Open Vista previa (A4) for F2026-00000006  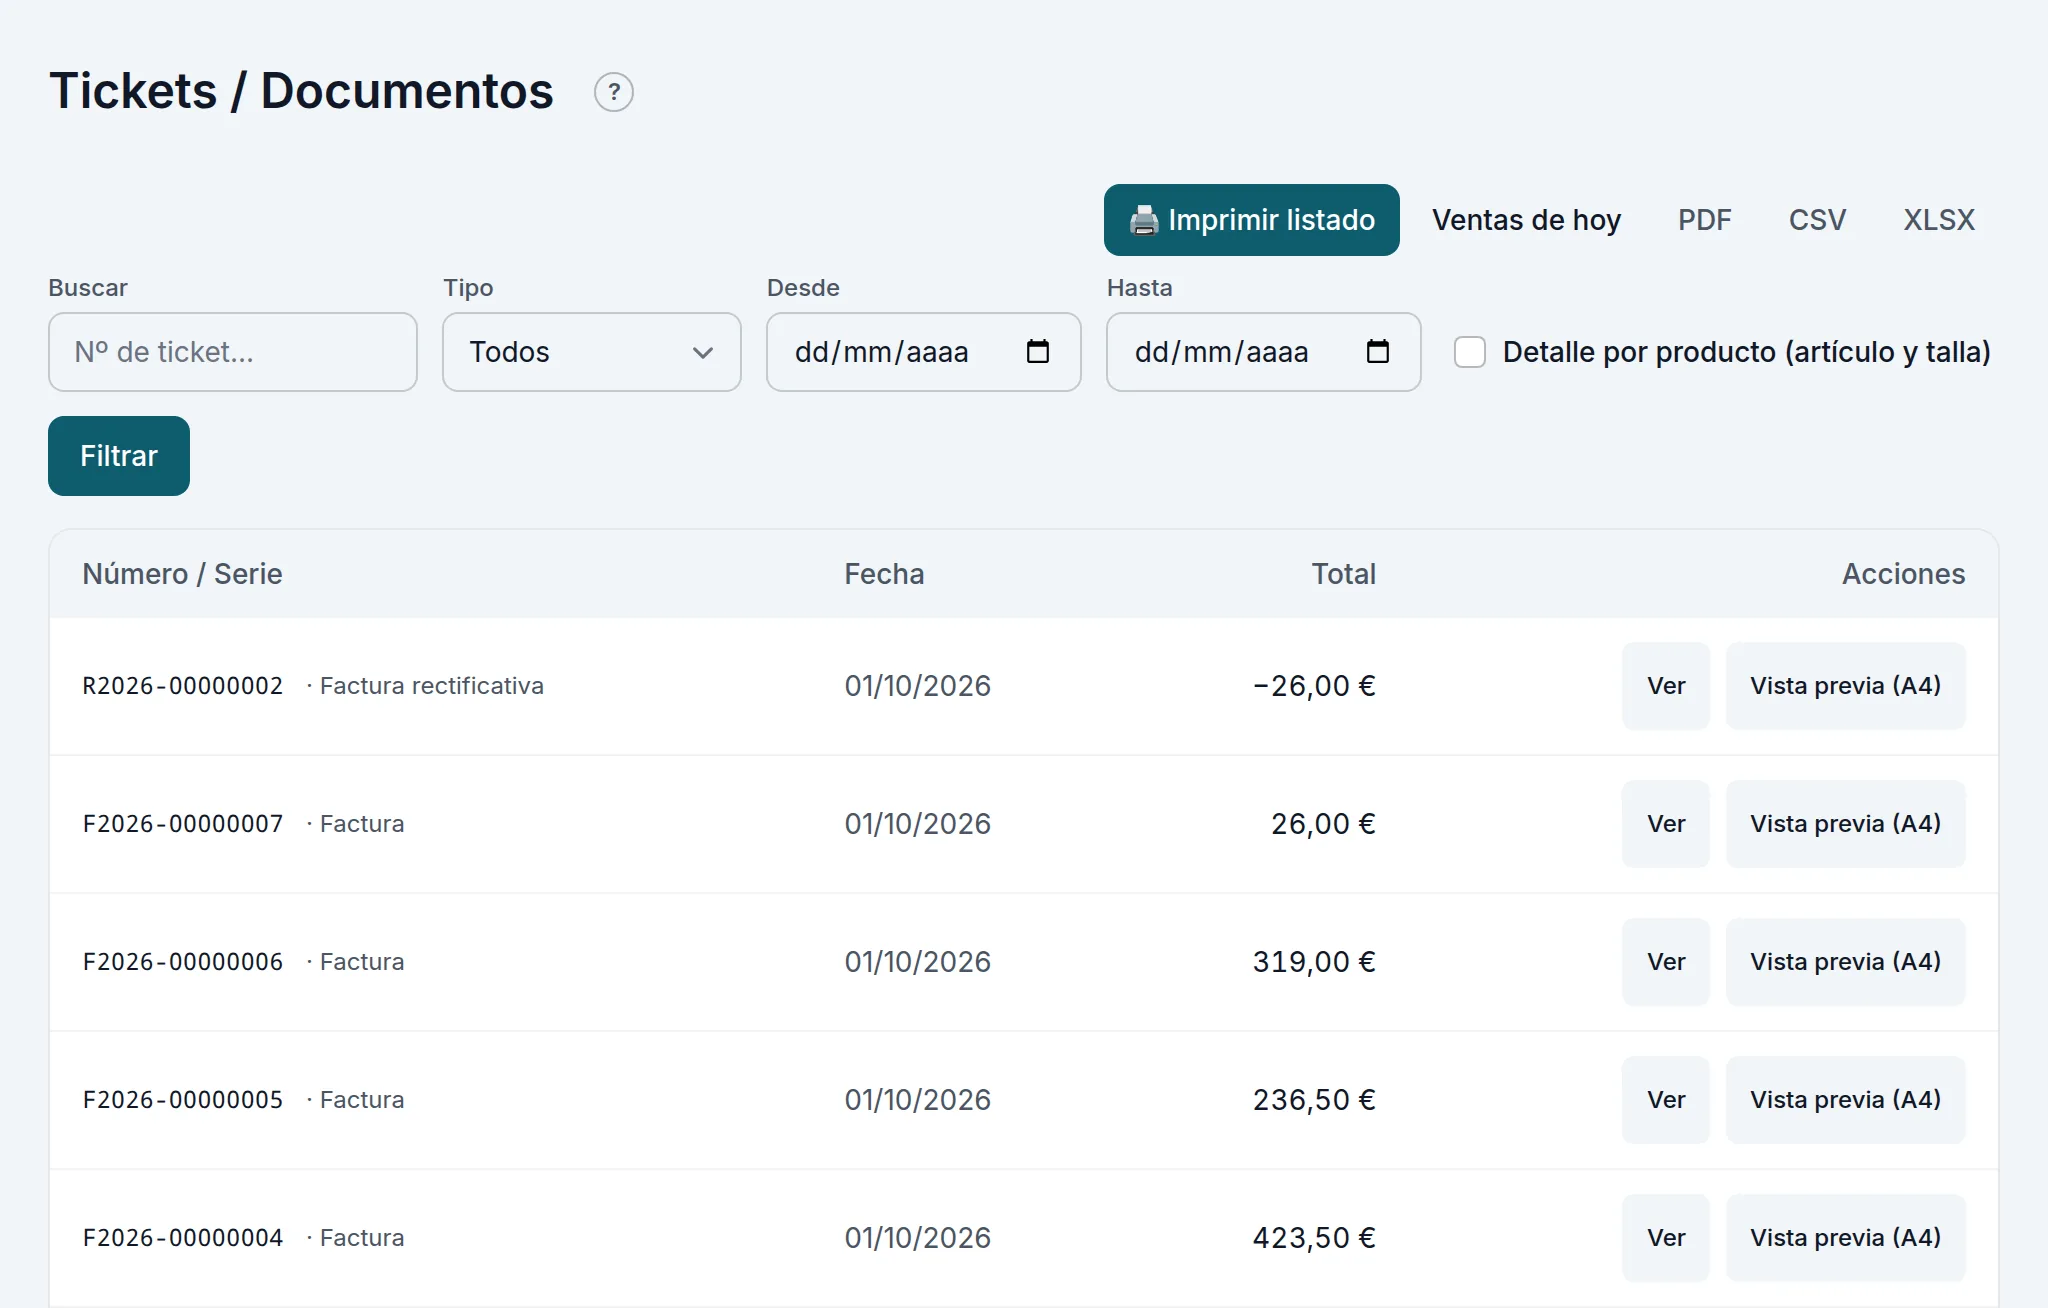coord(1846,962)
